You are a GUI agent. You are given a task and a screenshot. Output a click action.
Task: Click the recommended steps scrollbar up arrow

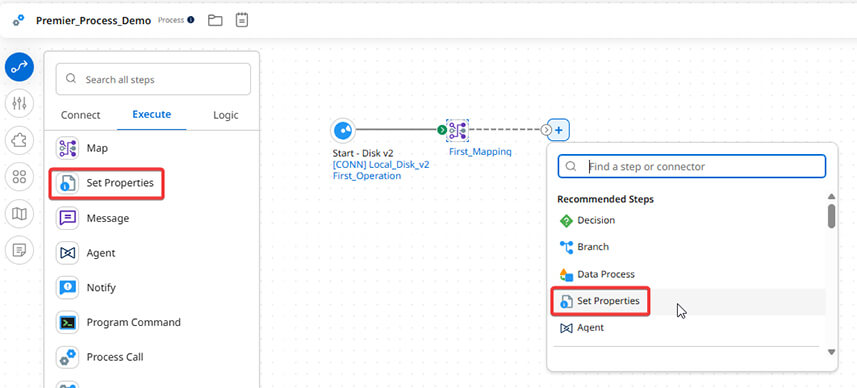pyautogui.click(x=831, y=196)
